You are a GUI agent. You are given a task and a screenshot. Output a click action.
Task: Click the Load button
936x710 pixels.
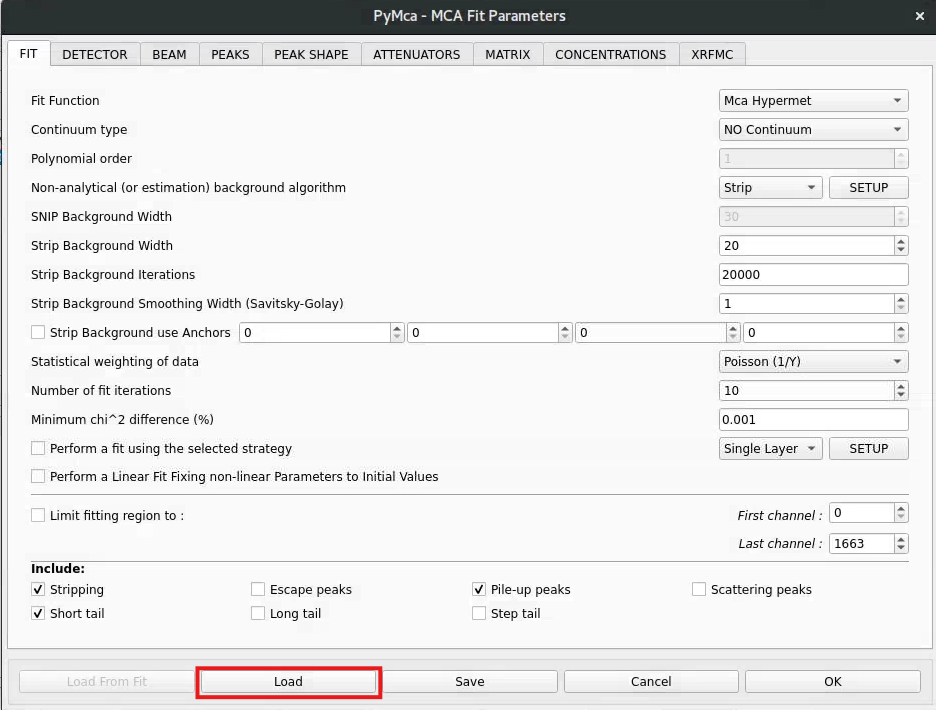(288, 681)
